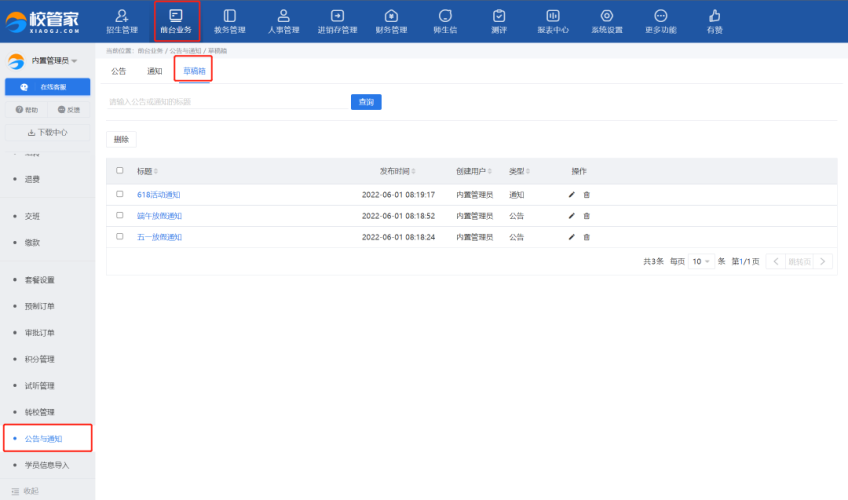Screen dimensions: 848x500
Task: Open the 招生管理 module icon
Action: [122, 16]
